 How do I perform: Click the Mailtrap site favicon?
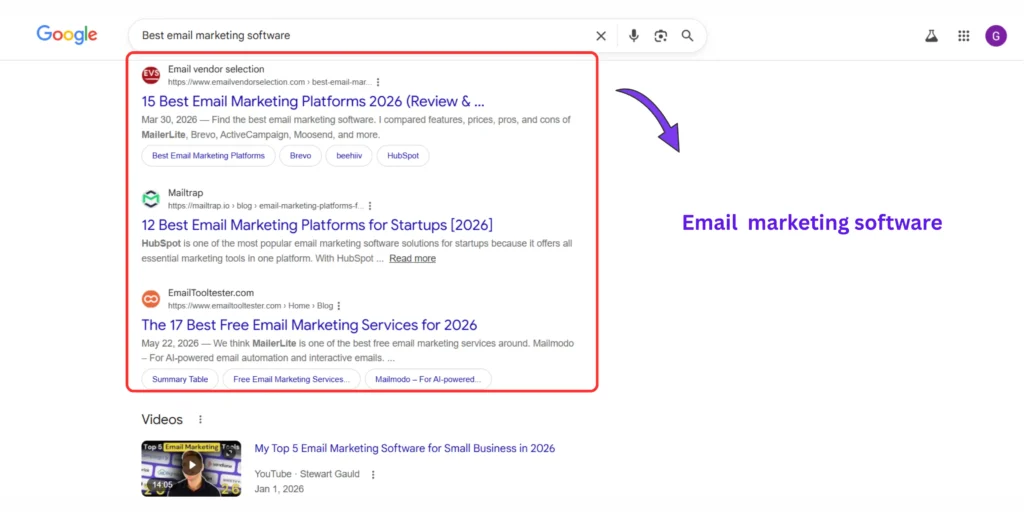pos(151,199)
